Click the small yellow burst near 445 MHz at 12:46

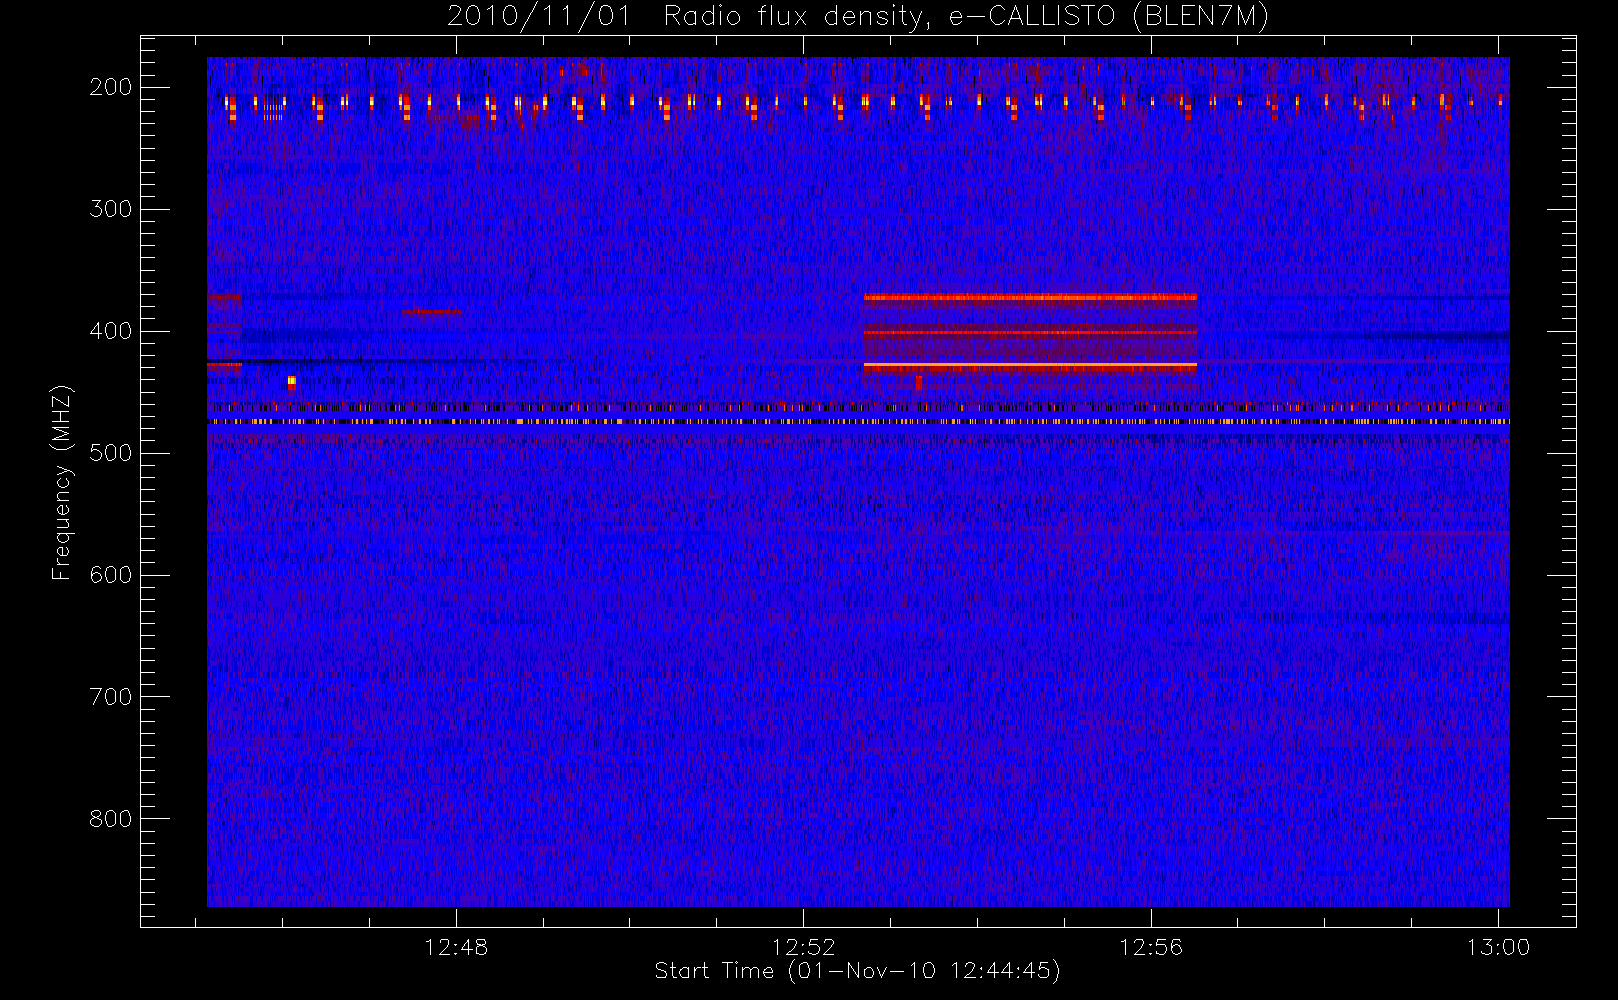[x=291, y=382]
